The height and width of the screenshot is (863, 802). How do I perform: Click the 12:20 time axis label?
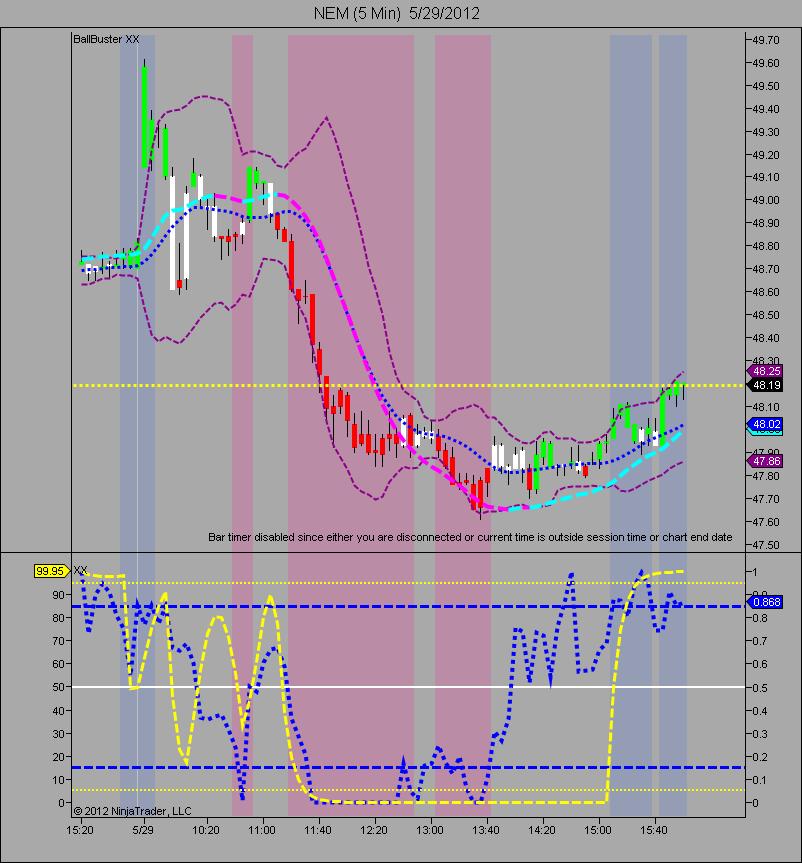coord(374,829)
